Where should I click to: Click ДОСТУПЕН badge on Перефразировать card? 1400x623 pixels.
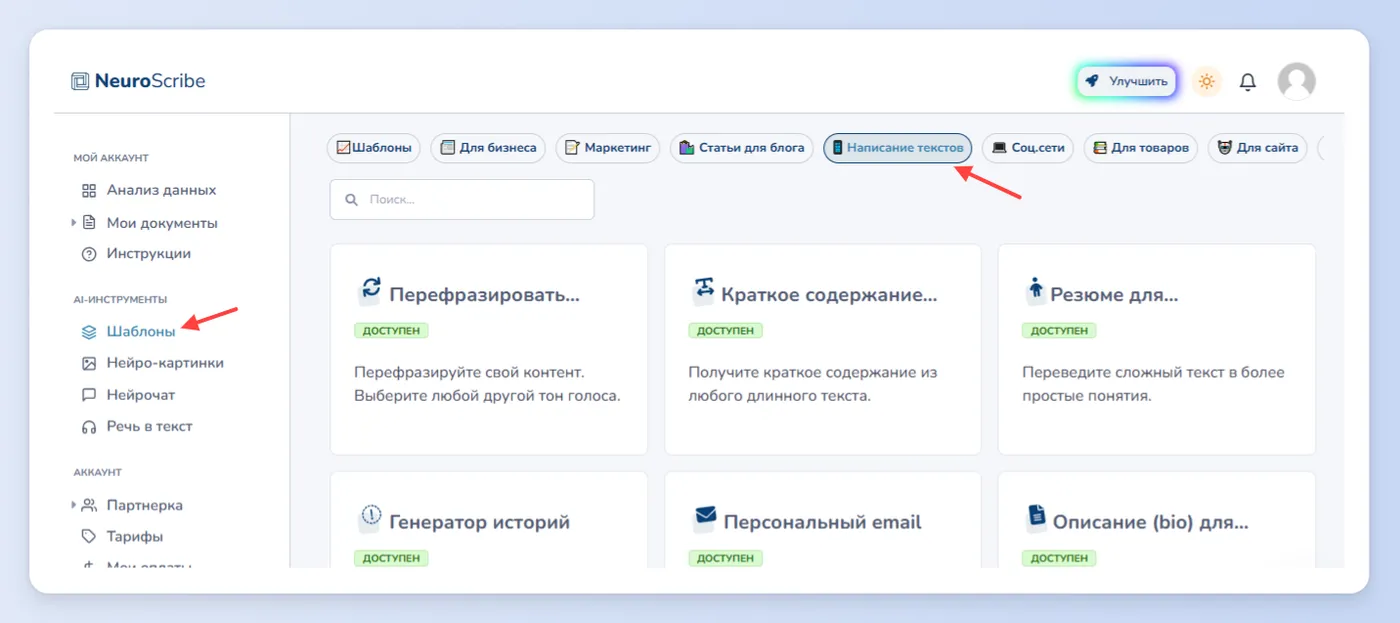coord(391,330)
